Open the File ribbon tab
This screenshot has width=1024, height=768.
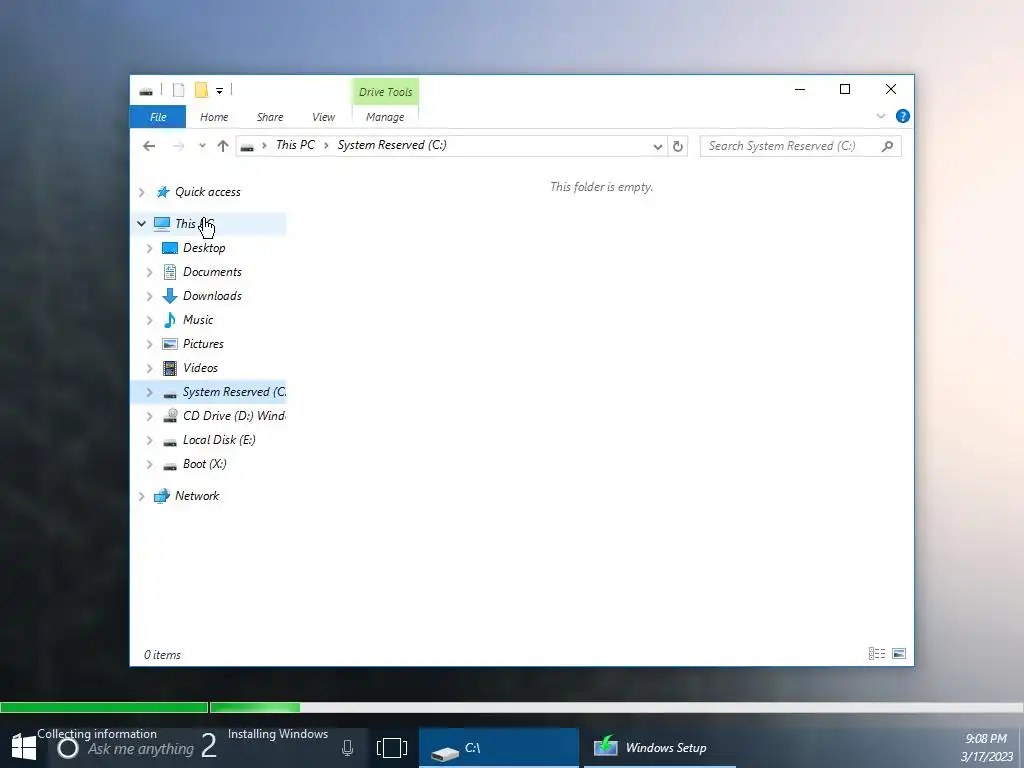click(x=157, y=117)
